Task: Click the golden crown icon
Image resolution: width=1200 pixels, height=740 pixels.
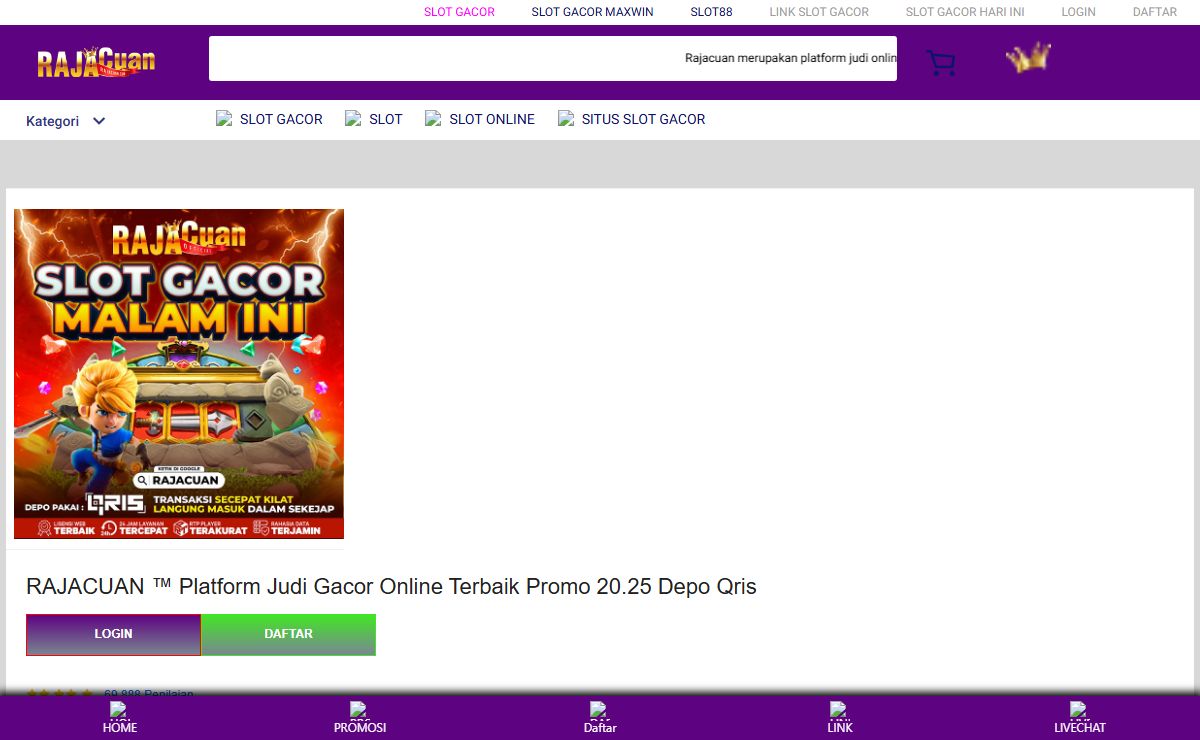Action: click(x=1028, y=58)
